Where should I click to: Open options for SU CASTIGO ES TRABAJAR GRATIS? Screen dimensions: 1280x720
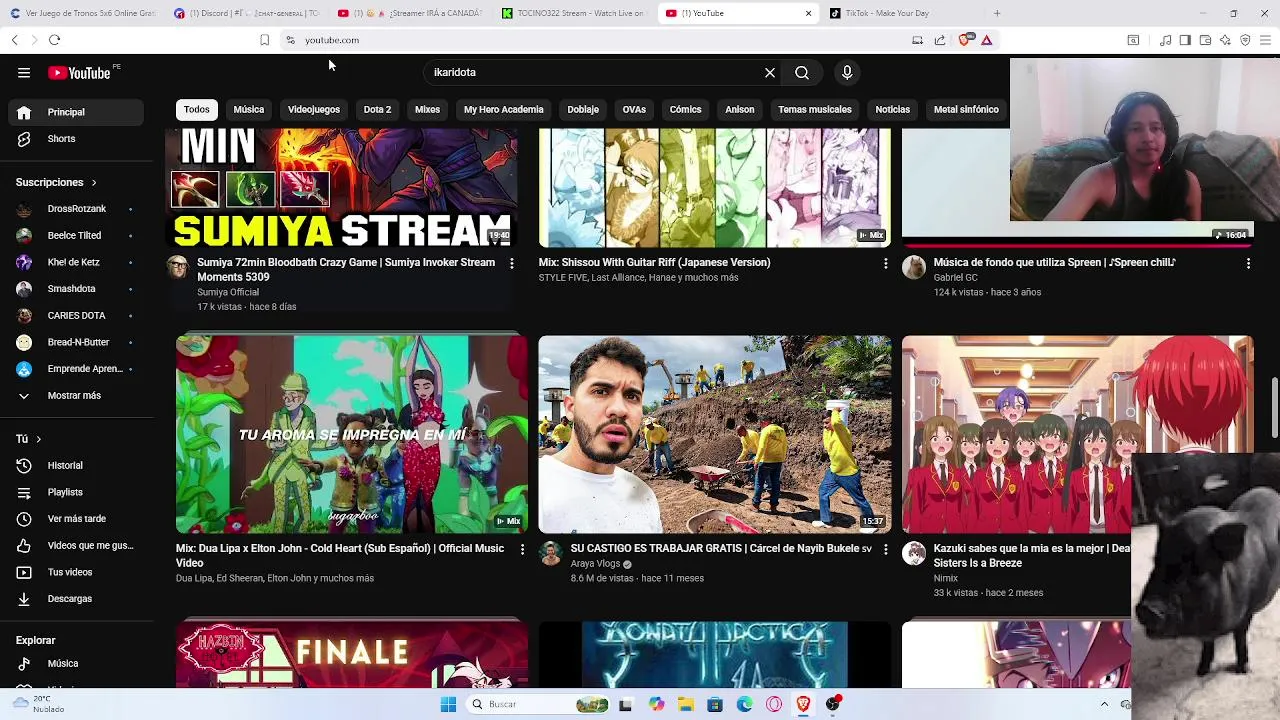coord(885,549)
